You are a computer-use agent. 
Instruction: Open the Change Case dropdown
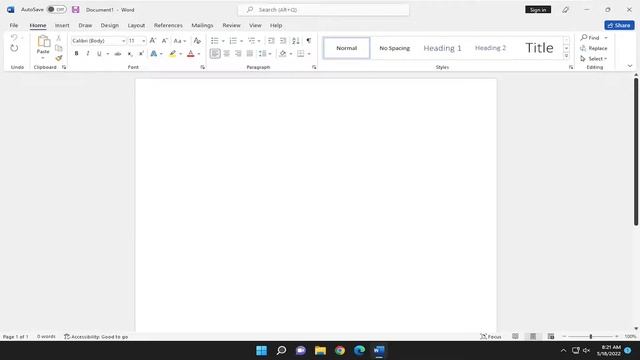pos(180,41)
